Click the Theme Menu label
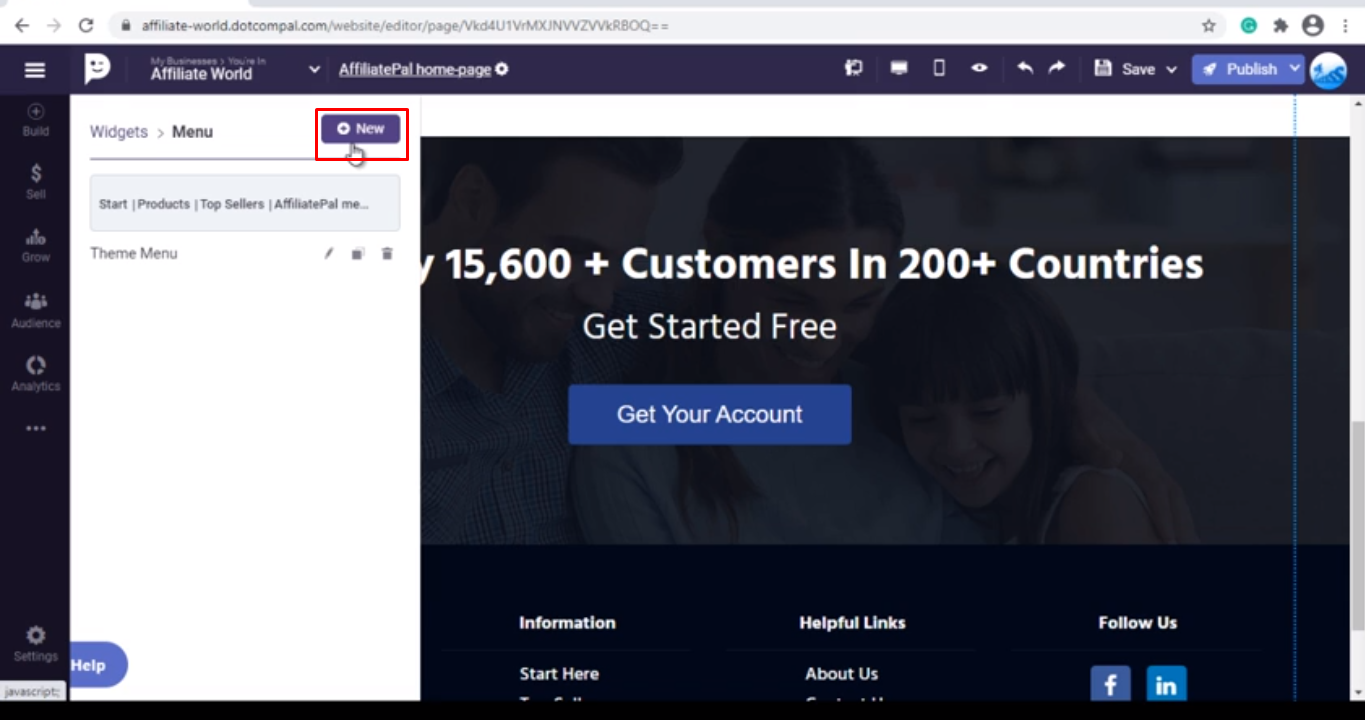 coord(134,253)
